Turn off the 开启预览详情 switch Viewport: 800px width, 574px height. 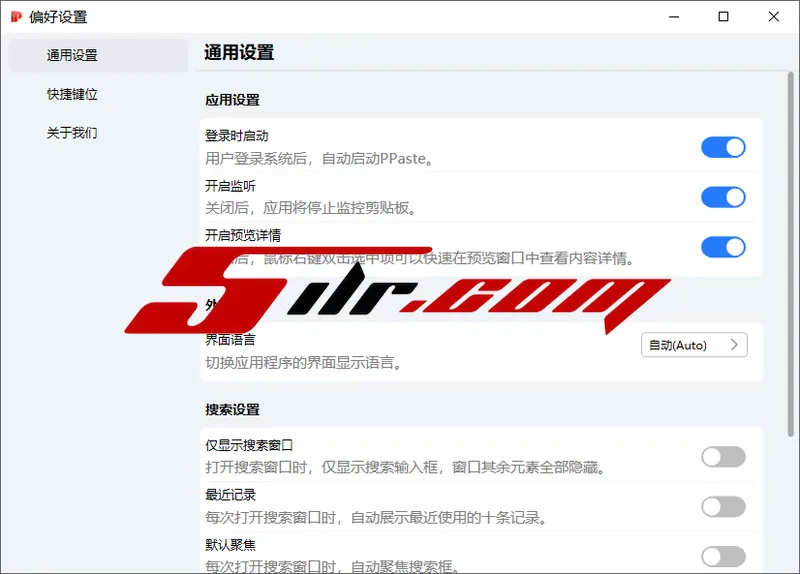point(723,247)
